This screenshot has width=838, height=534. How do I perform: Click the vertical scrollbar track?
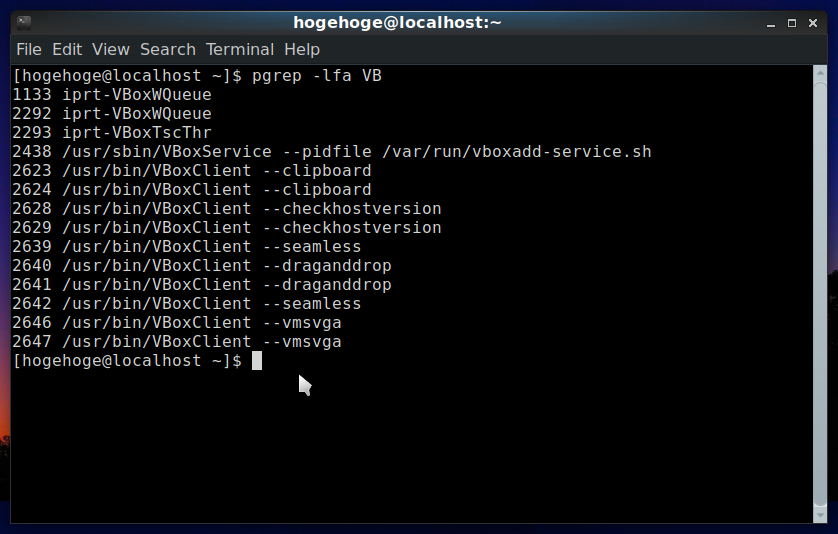(820, 294)
